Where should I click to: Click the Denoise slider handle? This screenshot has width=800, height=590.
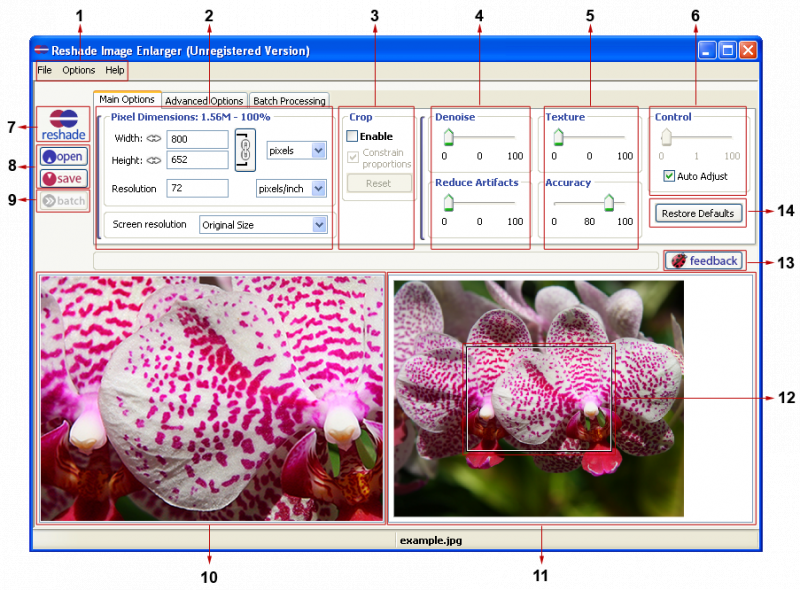448,137
